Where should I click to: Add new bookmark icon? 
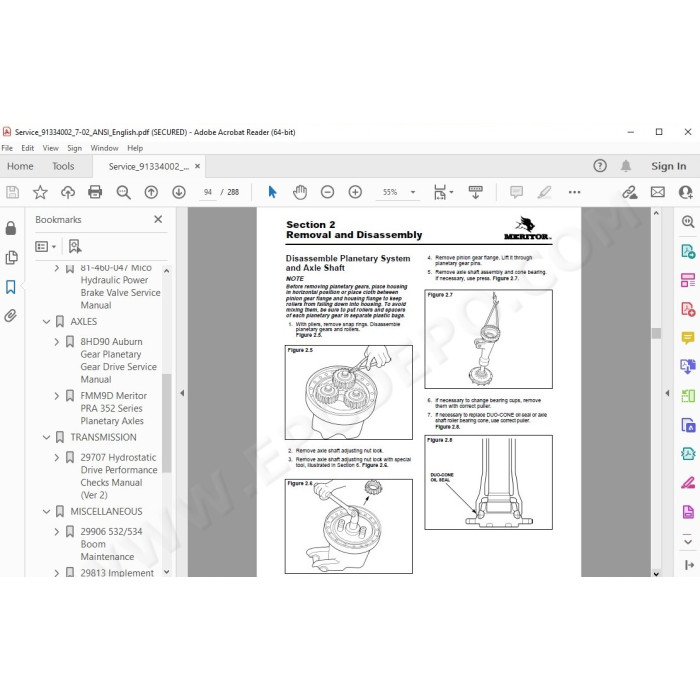click(75, 246)
